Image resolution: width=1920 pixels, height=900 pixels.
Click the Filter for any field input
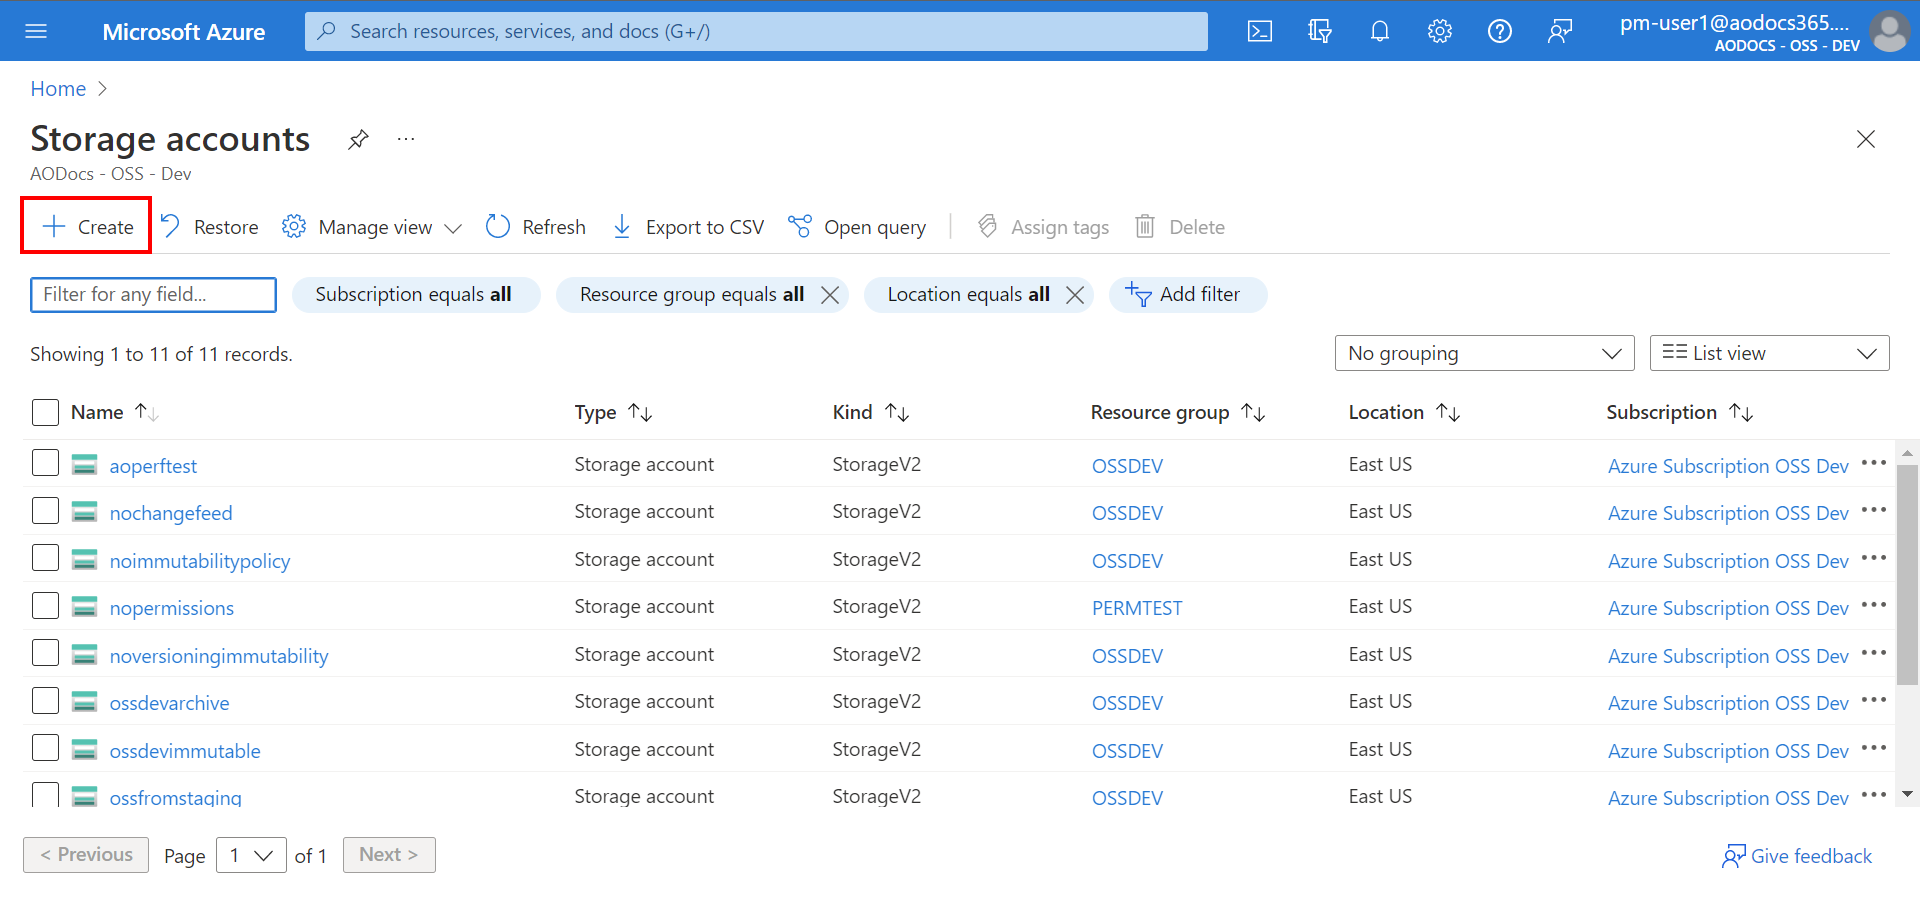[x=153, y=295]
